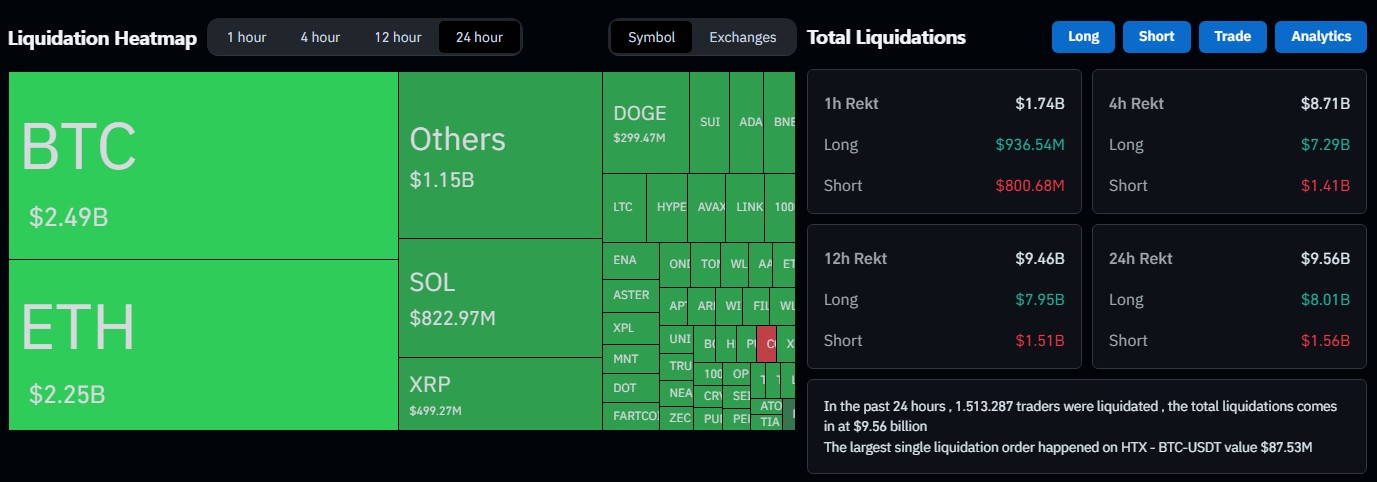Select the XRP heatmap tile
This screenshot has width=1377, height=482.
click(500, 393)
